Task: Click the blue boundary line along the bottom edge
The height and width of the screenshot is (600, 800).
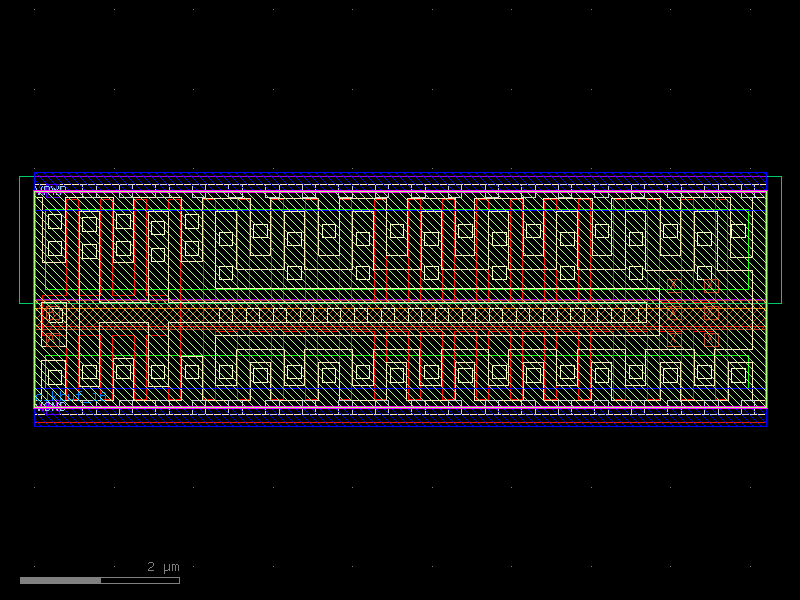Action: pyautogui.click(x=400, y=426)
